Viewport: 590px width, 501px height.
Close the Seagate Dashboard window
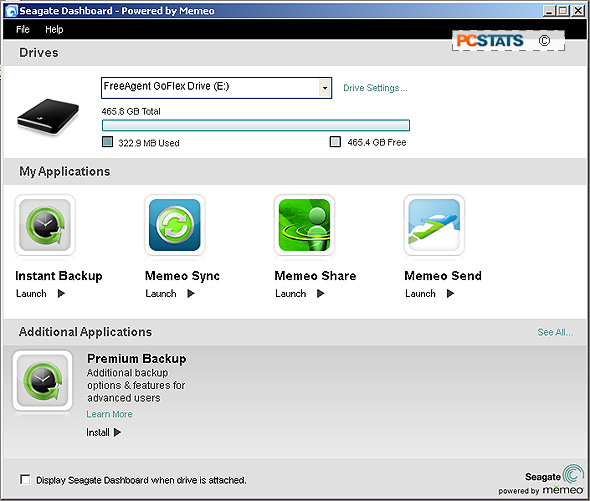[x=578, y=11]
